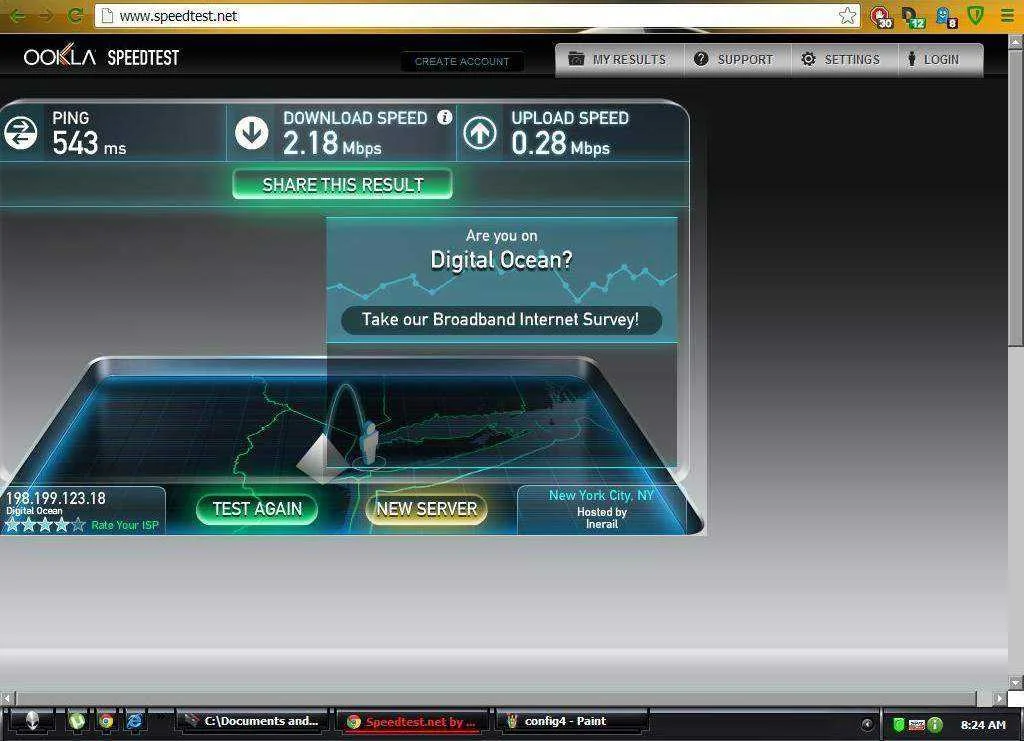The image size is (1024, 741).
Task: Launch Chrome from the quick launch bar
Action: coord(105,721)
